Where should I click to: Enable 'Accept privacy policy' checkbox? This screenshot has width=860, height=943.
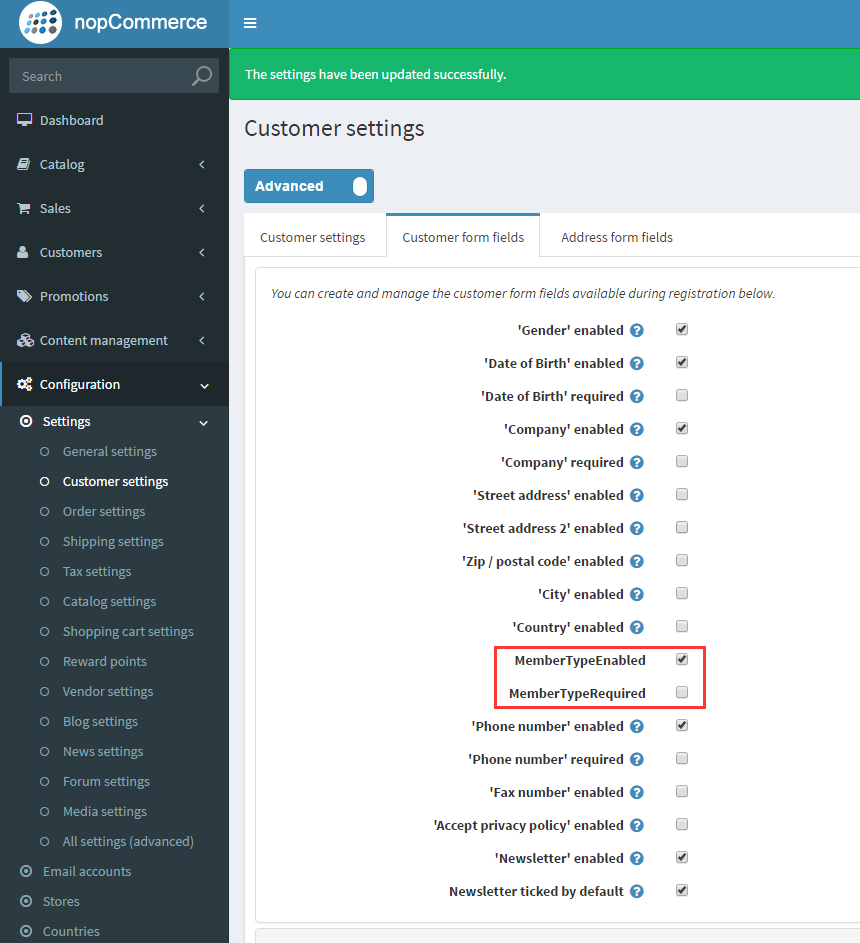[x=681, y=825]
